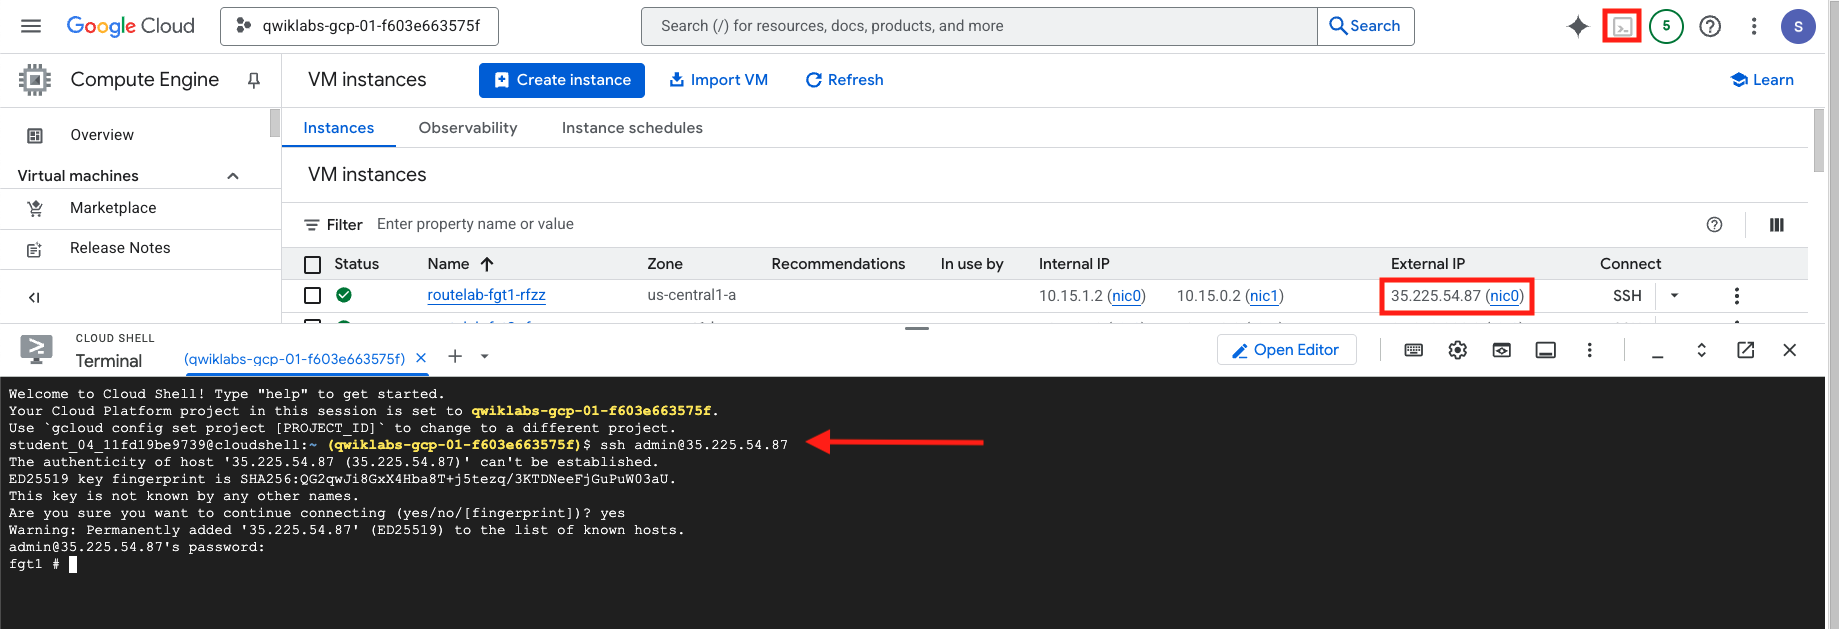Click the Connect column header
The width and height of the screenshot is (1839, 629).
[1630, 264]
